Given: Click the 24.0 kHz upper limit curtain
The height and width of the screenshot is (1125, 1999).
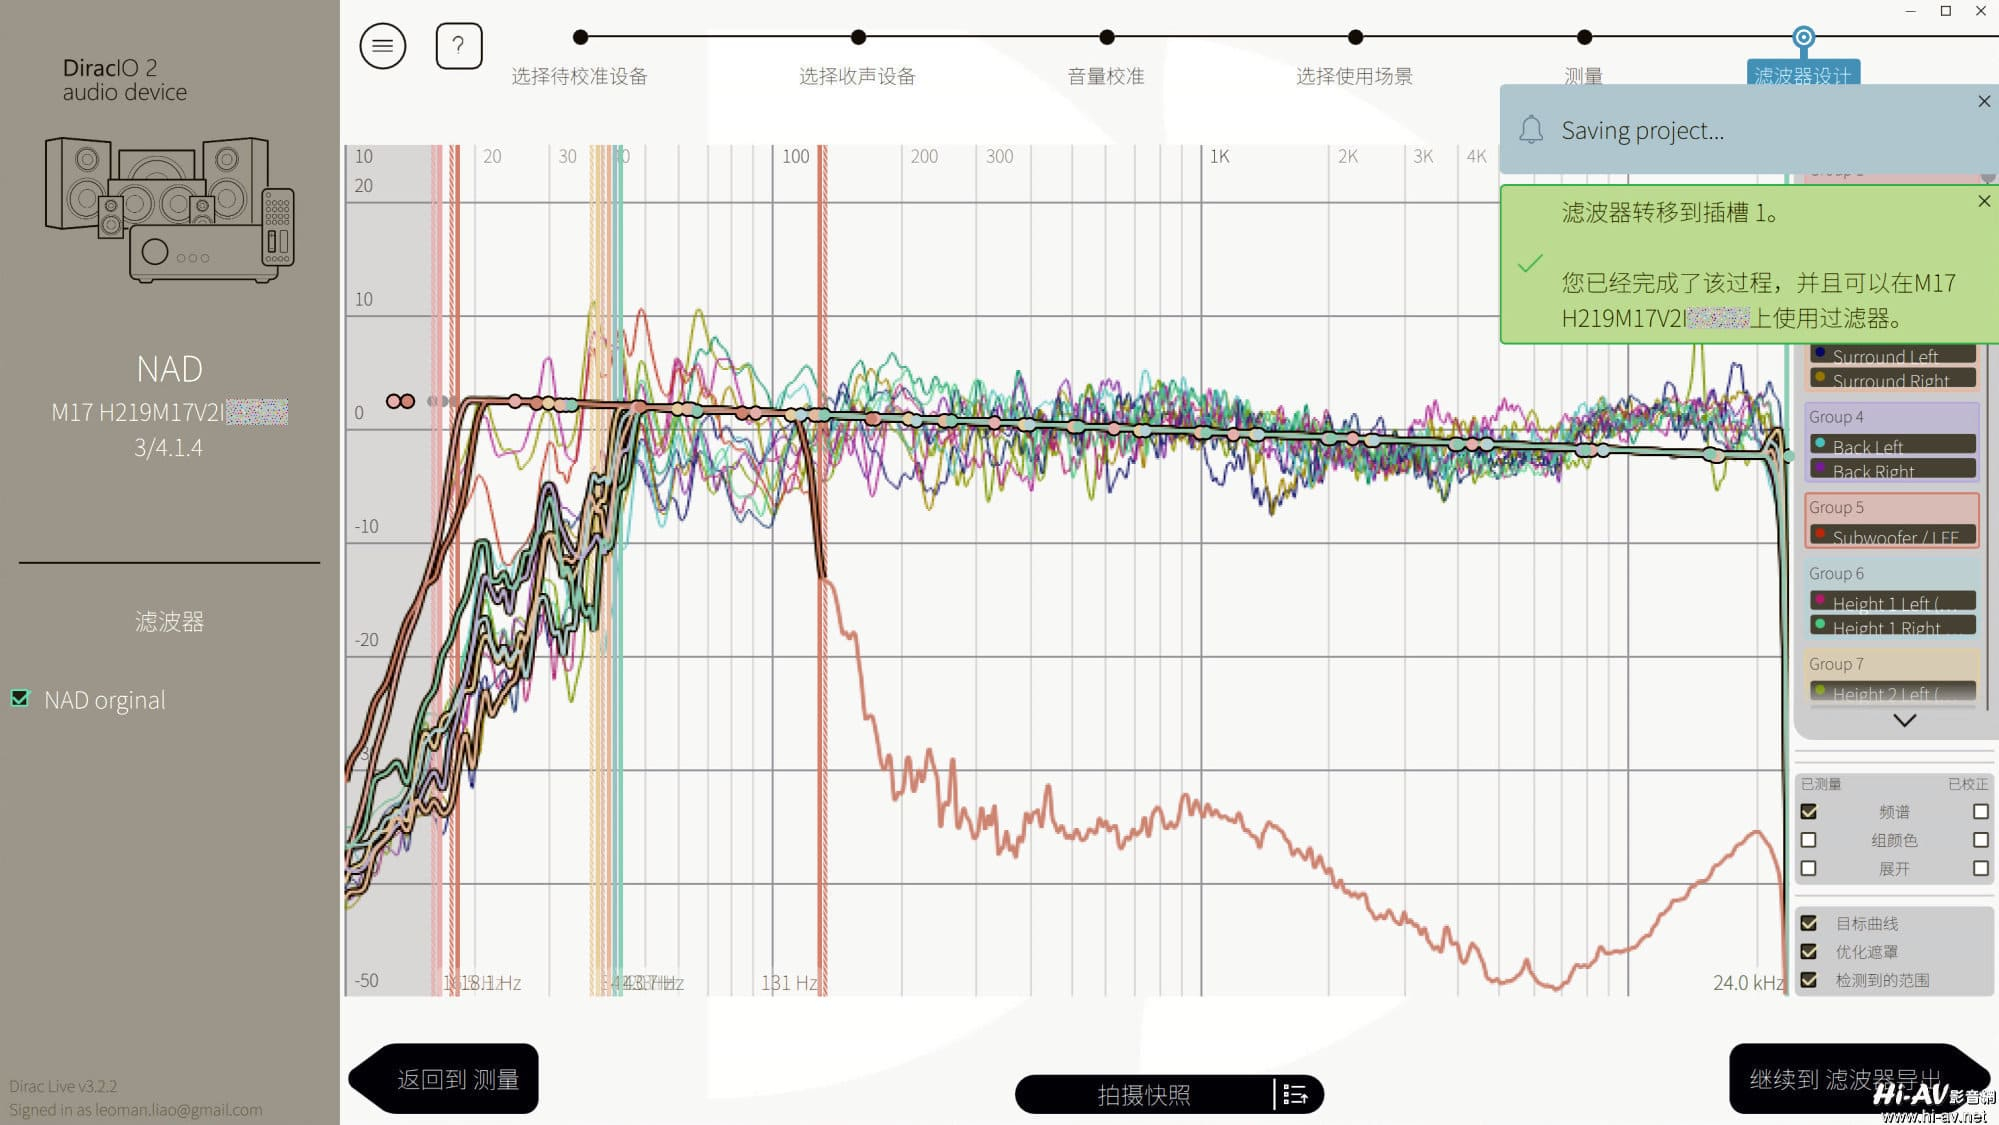Looking at the screenshot, I should [x=1787, y=570].
